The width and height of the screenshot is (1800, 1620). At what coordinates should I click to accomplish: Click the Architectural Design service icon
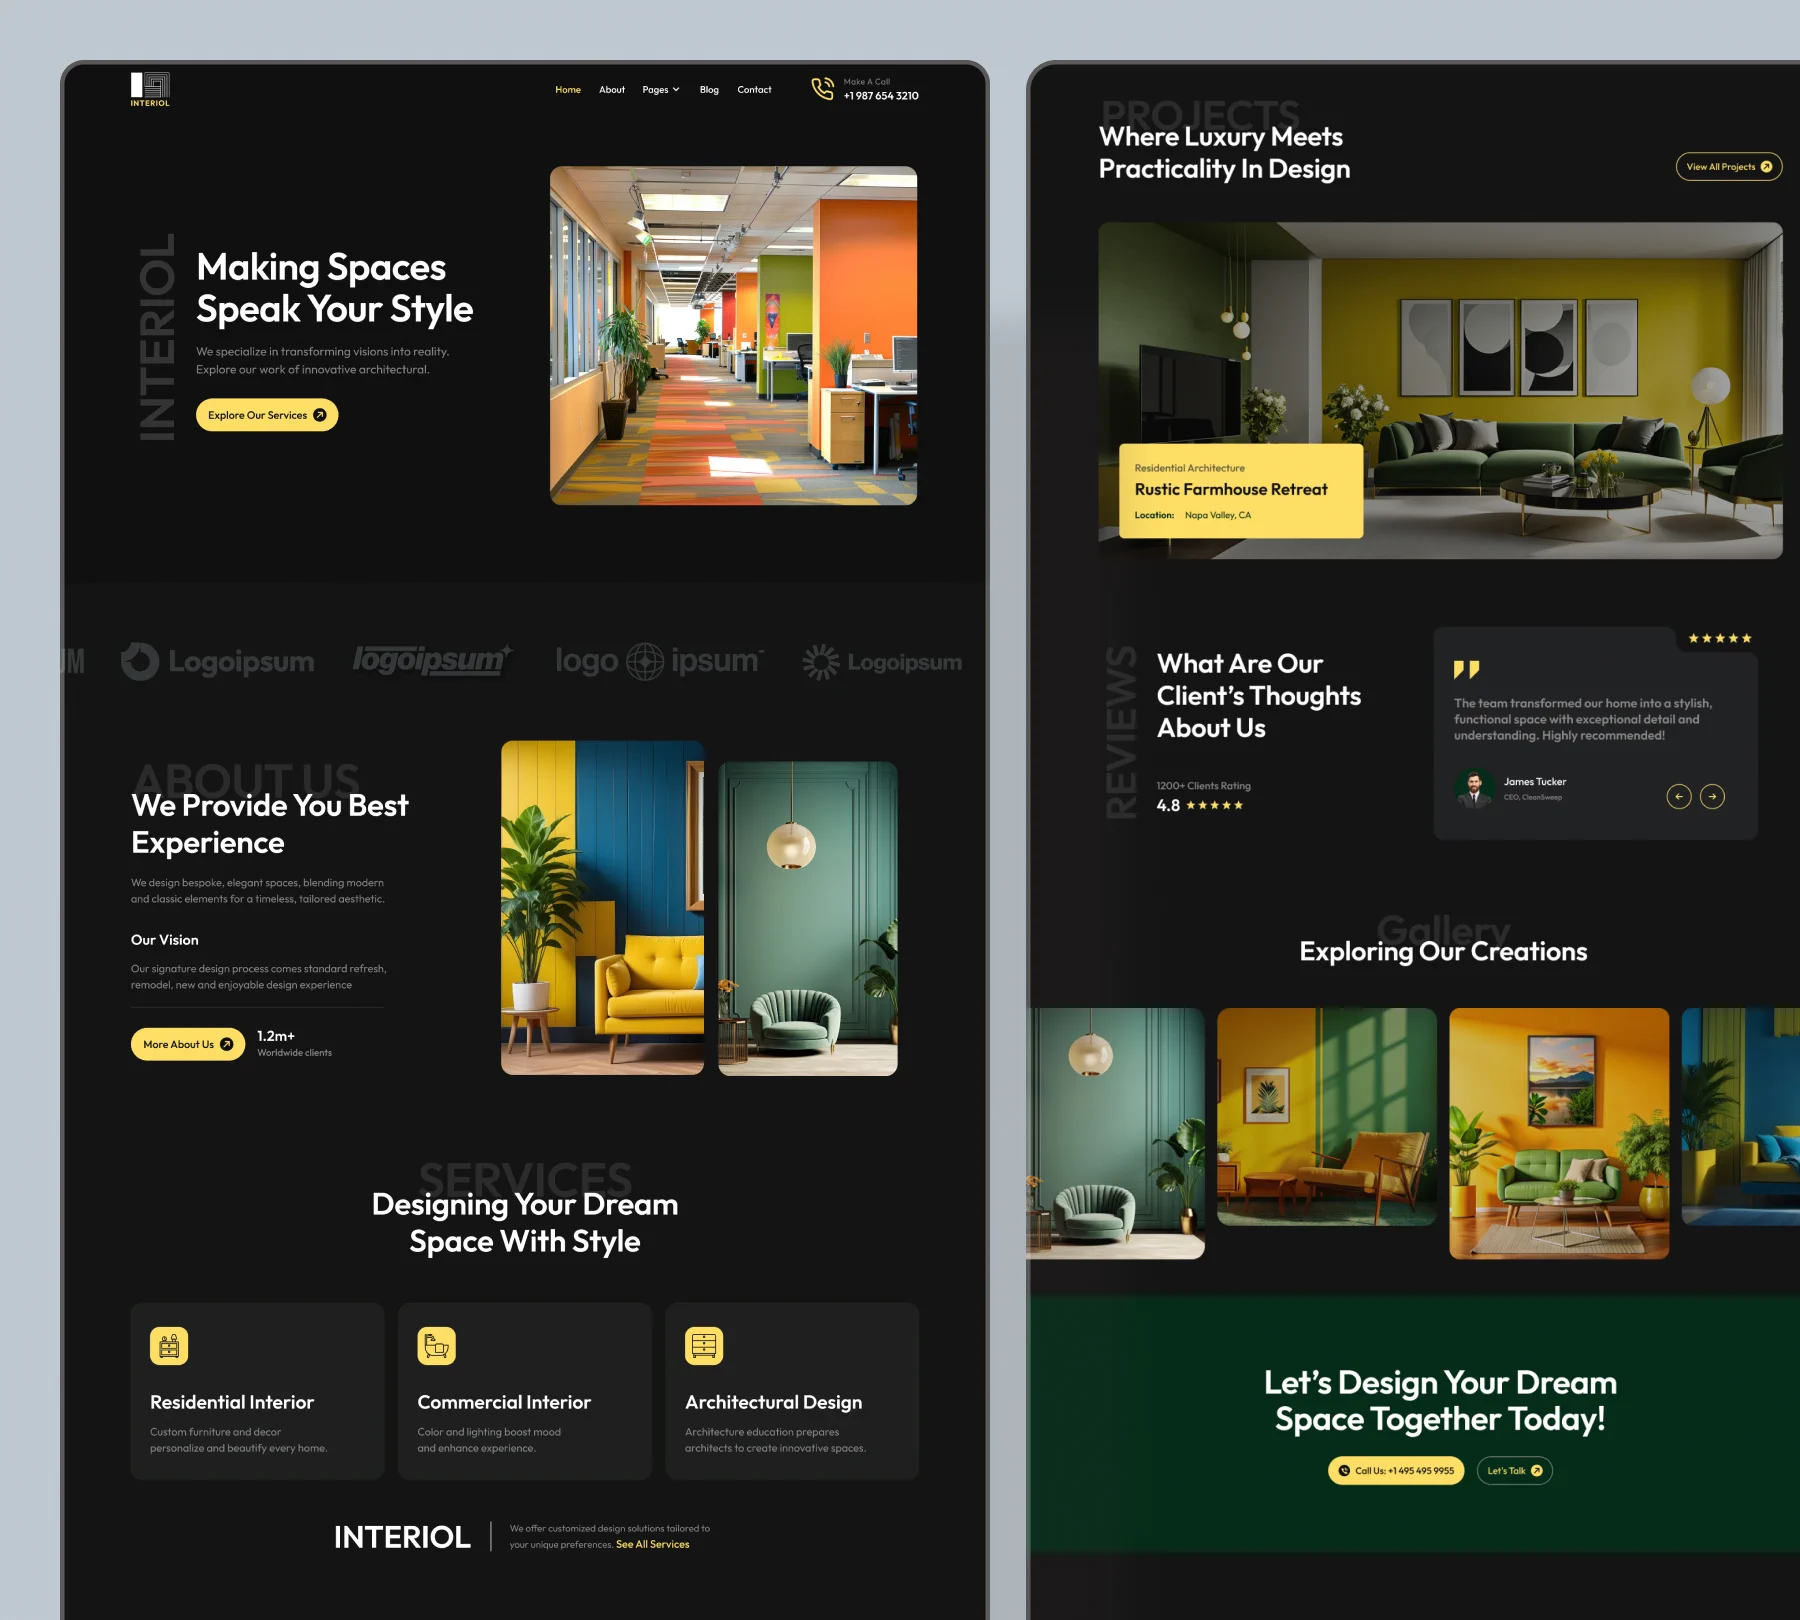coord(704,1346)
